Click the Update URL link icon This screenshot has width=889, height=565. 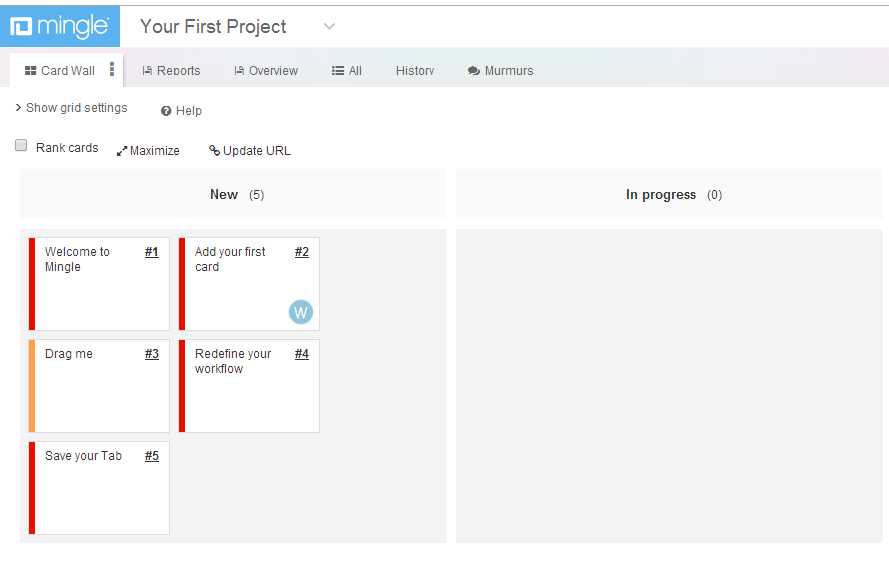[x=214, y=151]
